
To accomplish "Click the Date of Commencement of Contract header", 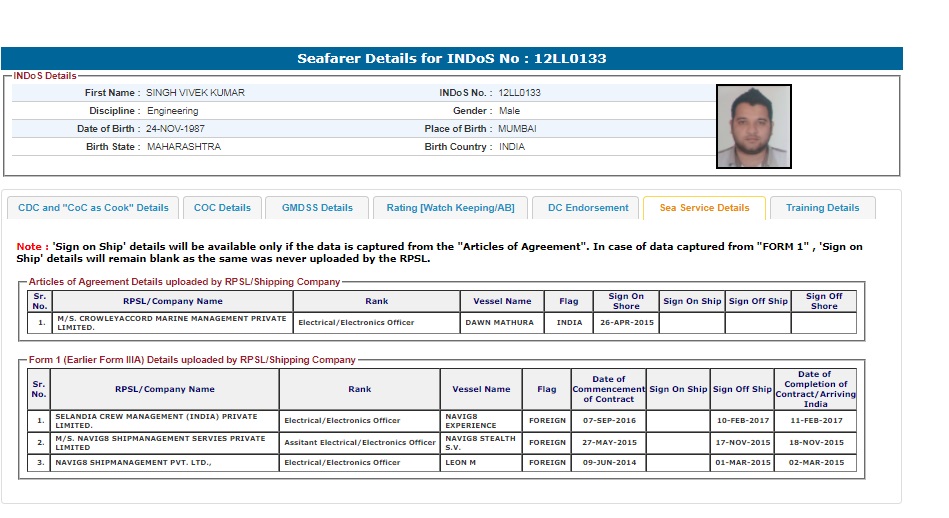I will tap(608, 389).
